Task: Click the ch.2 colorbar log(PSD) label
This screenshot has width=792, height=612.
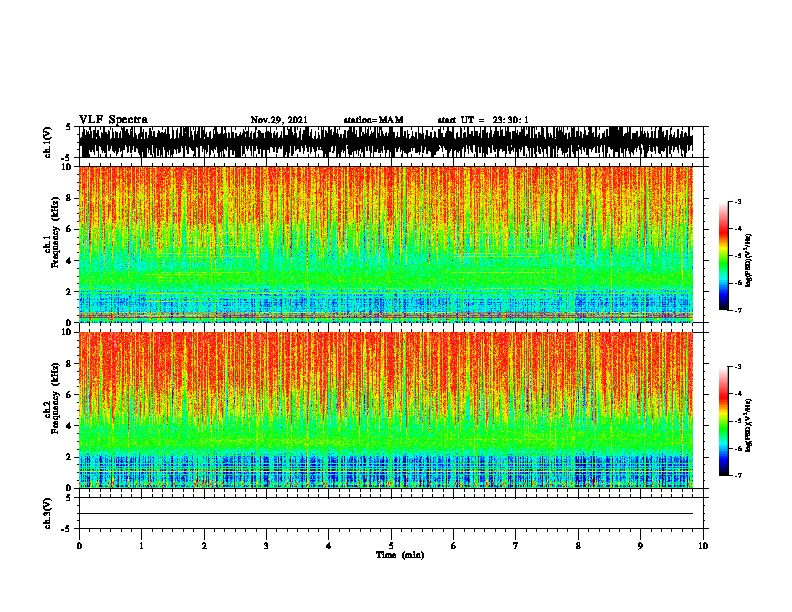Action: point(748,425)
